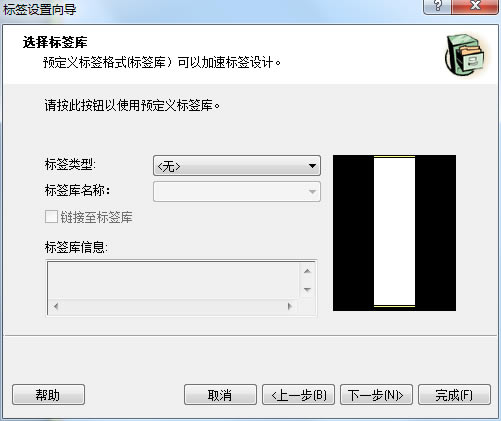The width and height of the screenshot is (501, 421).
Task: Toggle the 链接至标签库 checkbox
Action: (51, 217)
